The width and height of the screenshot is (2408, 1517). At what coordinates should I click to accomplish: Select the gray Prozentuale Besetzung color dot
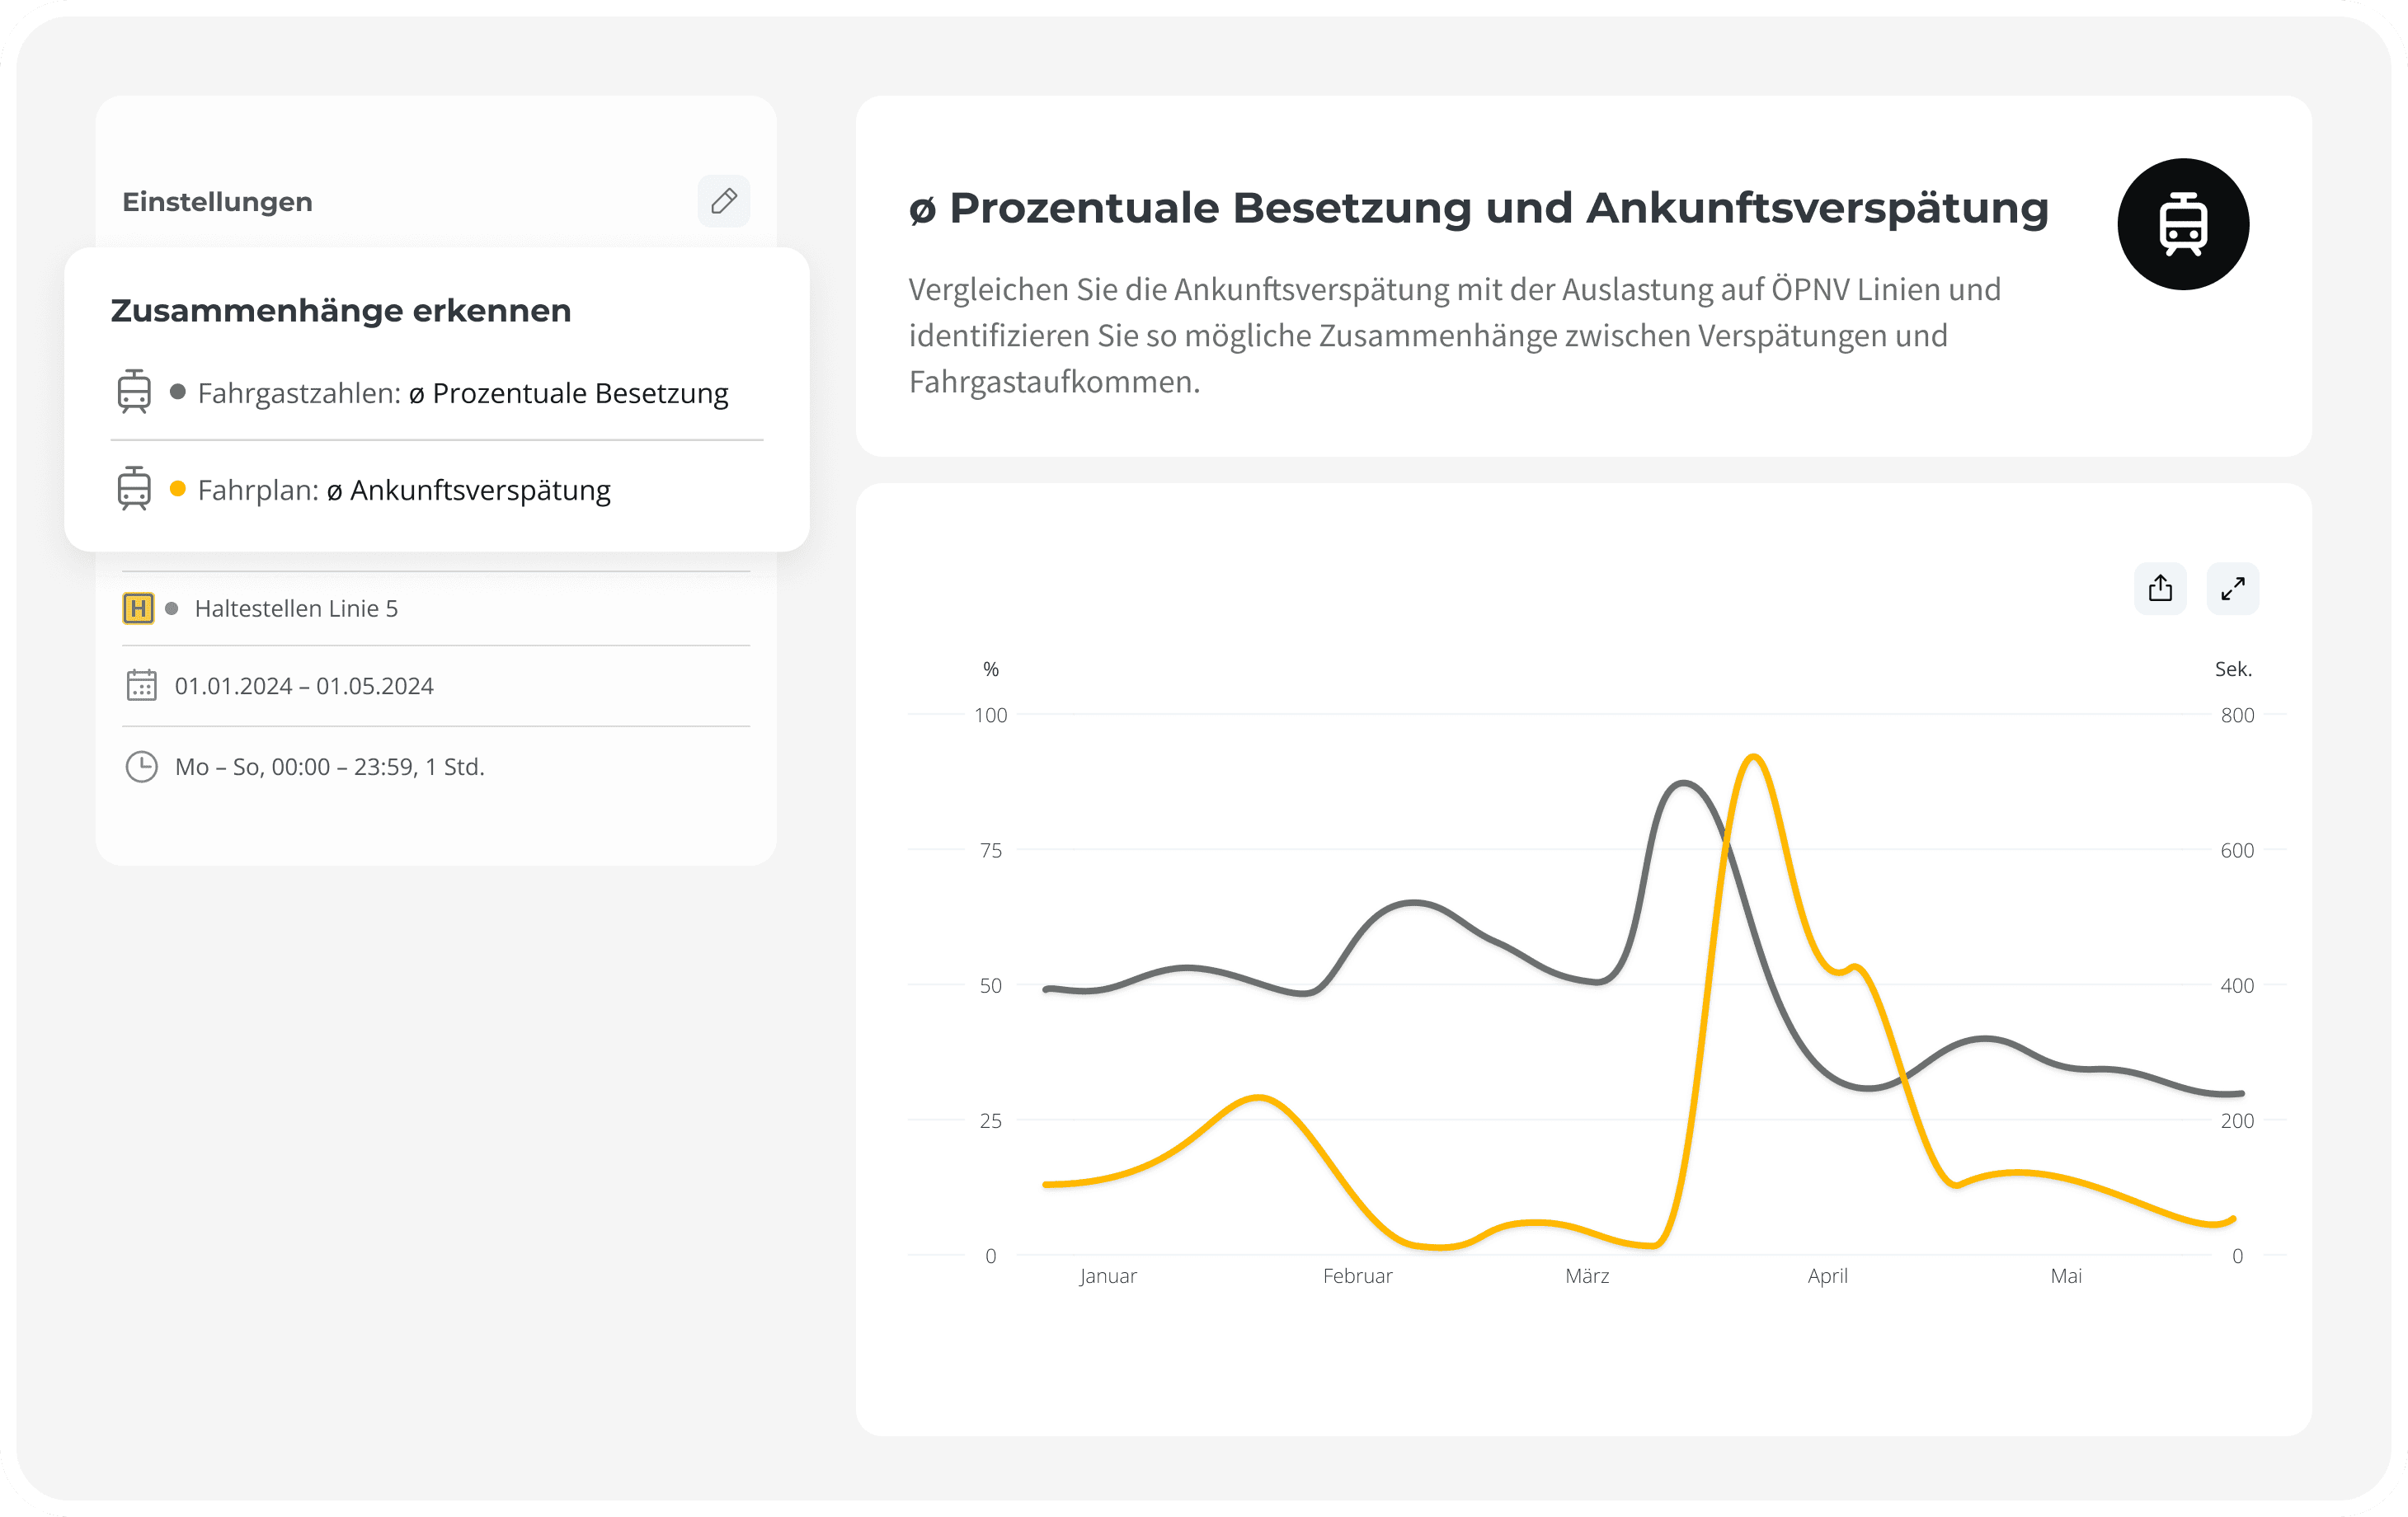pos(178,391)
